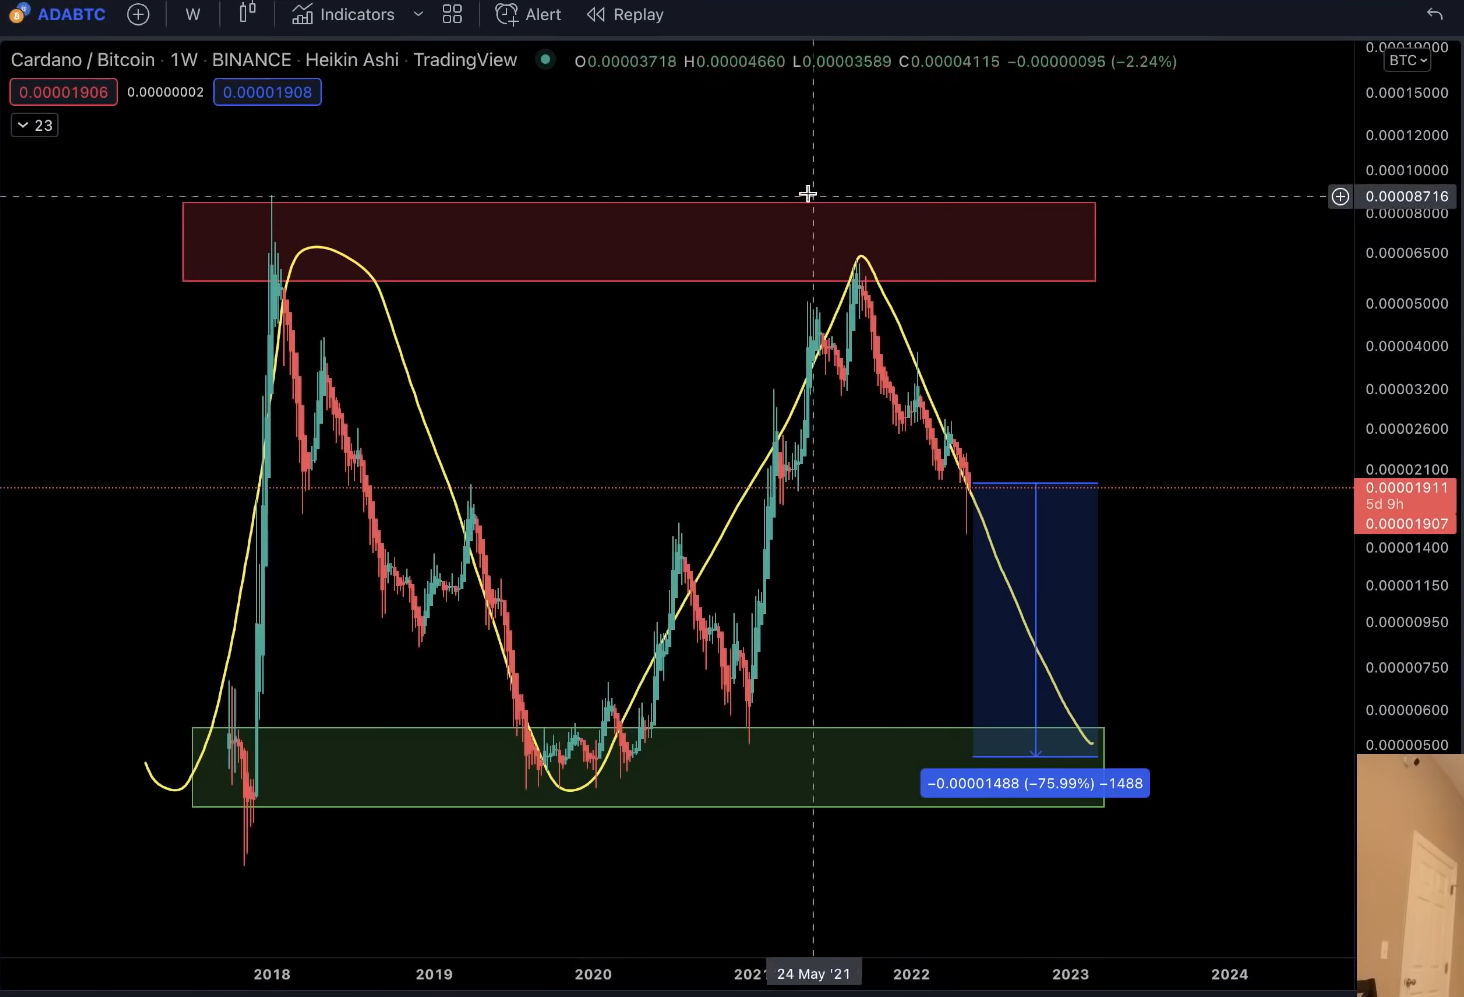Undo the last chart action
1464x997 pixels.
tap(1434, 14)
